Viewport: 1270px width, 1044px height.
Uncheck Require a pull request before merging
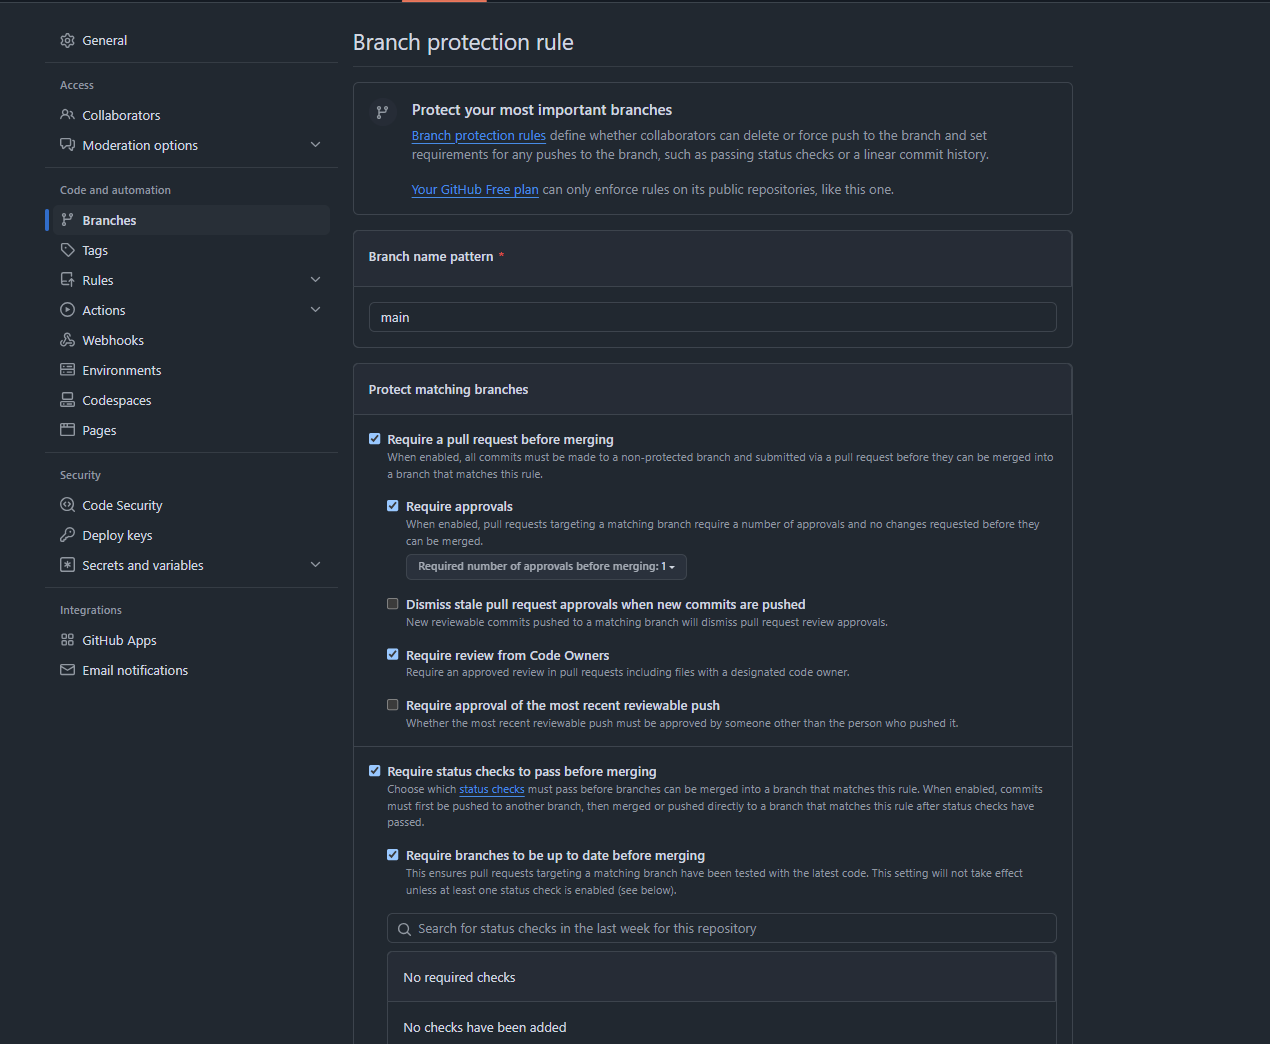pyautogui.click(x=375, y=439)
